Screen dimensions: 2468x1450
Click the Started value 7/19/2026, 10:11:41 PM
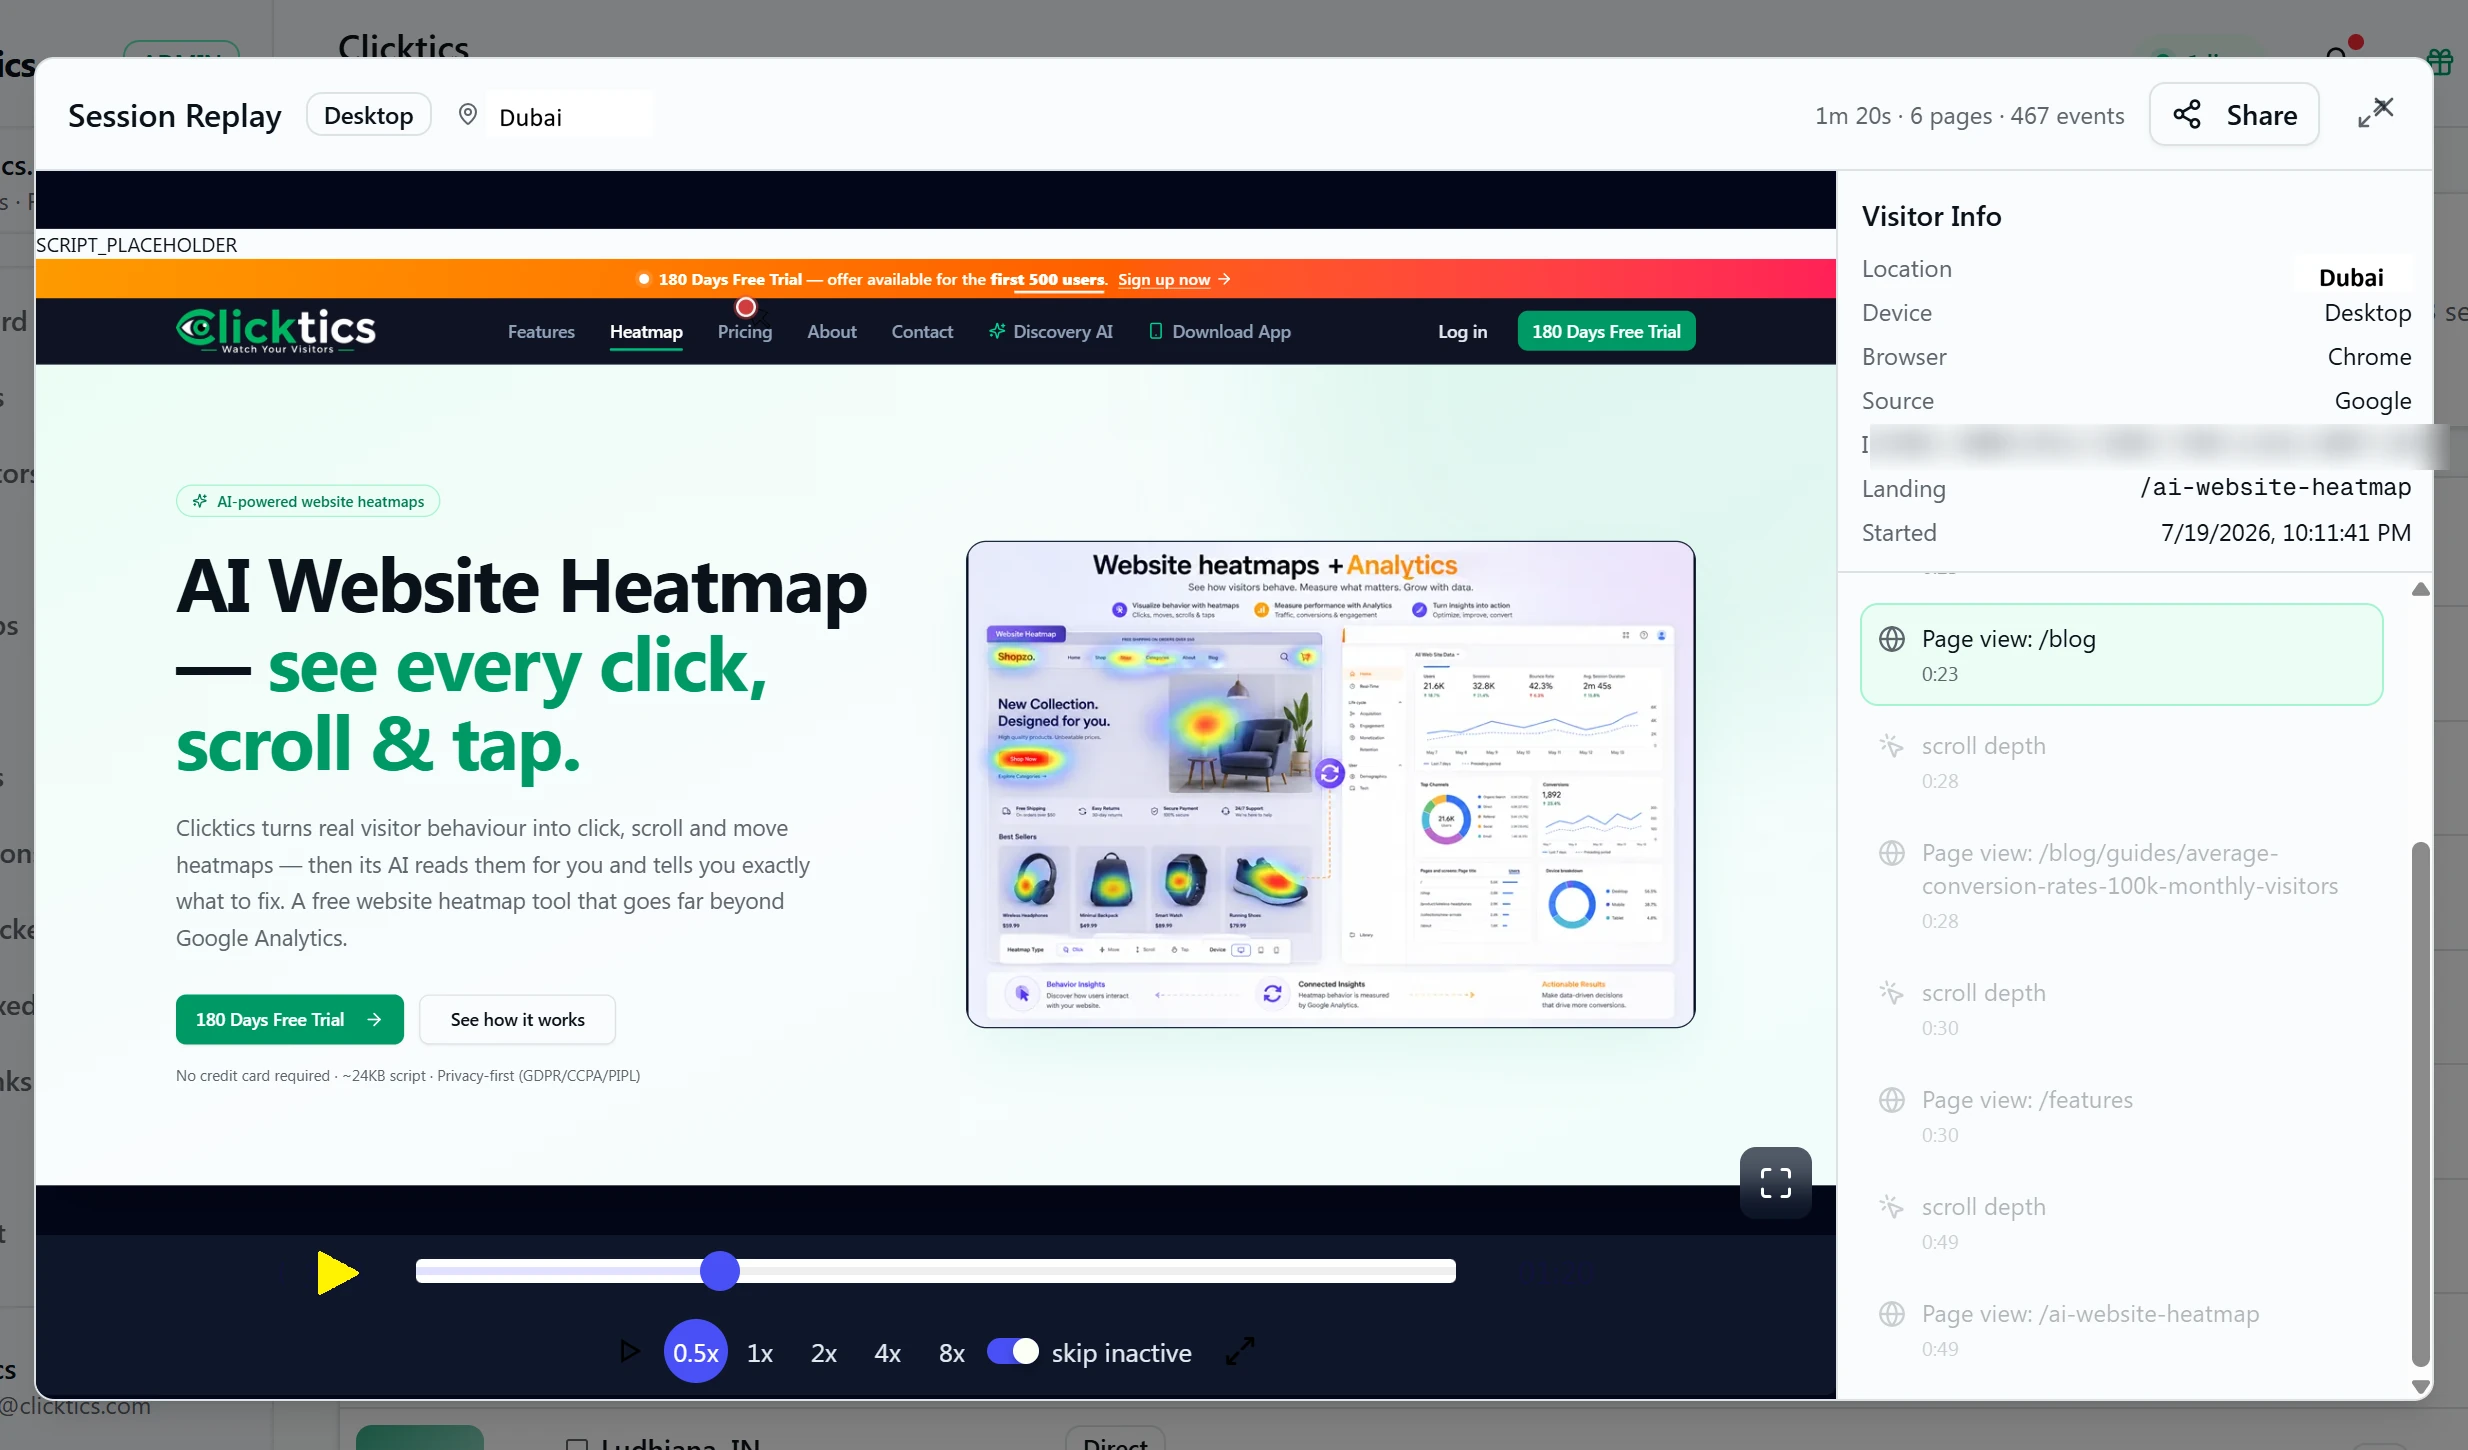point(2285,532)
